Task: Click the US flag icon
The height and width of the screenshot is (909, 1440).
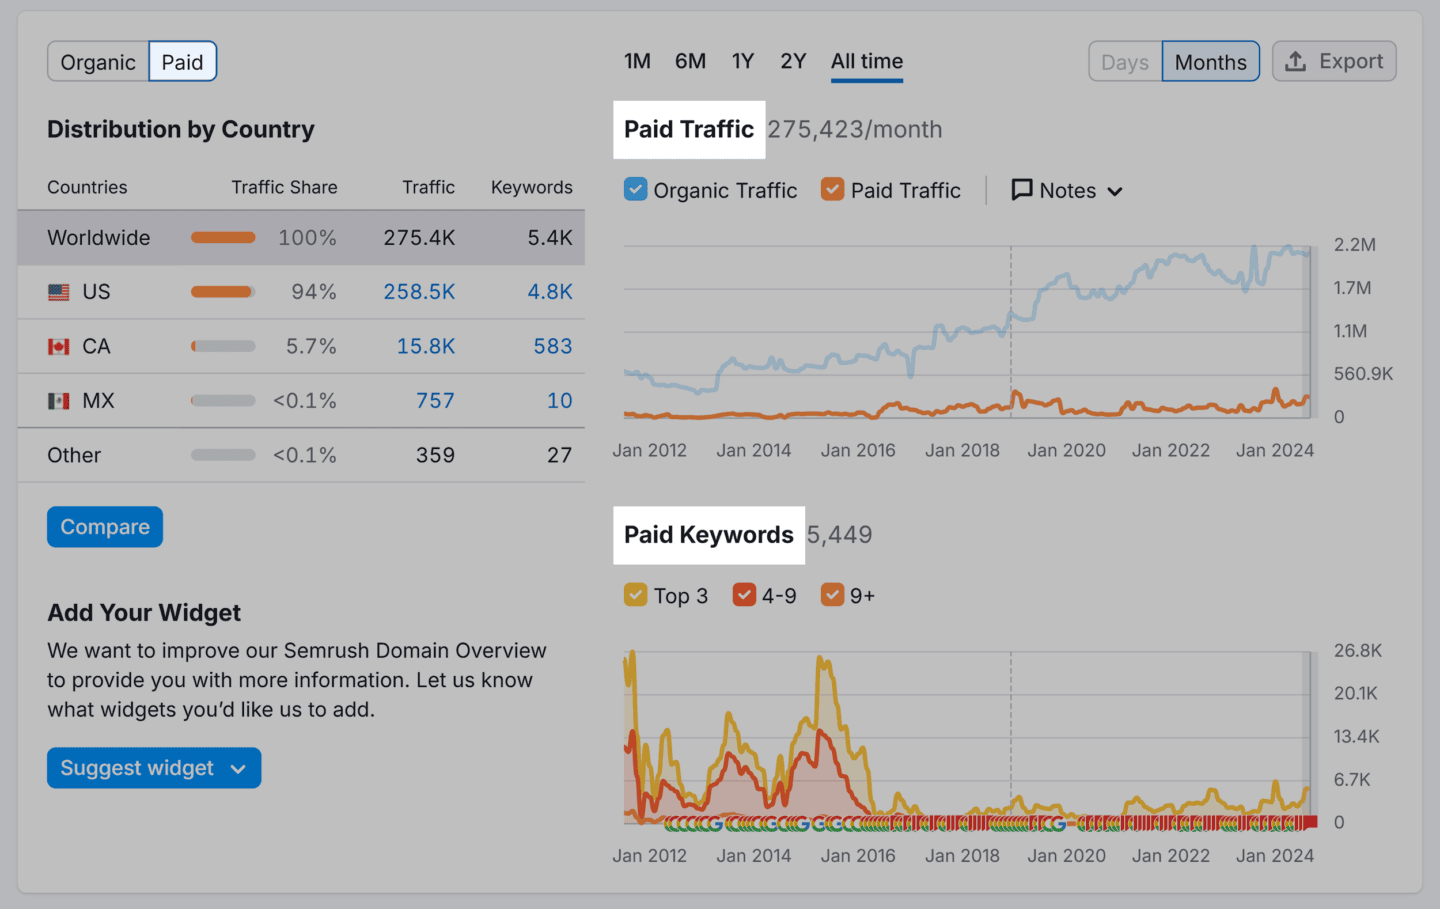Action: [58, 291]
